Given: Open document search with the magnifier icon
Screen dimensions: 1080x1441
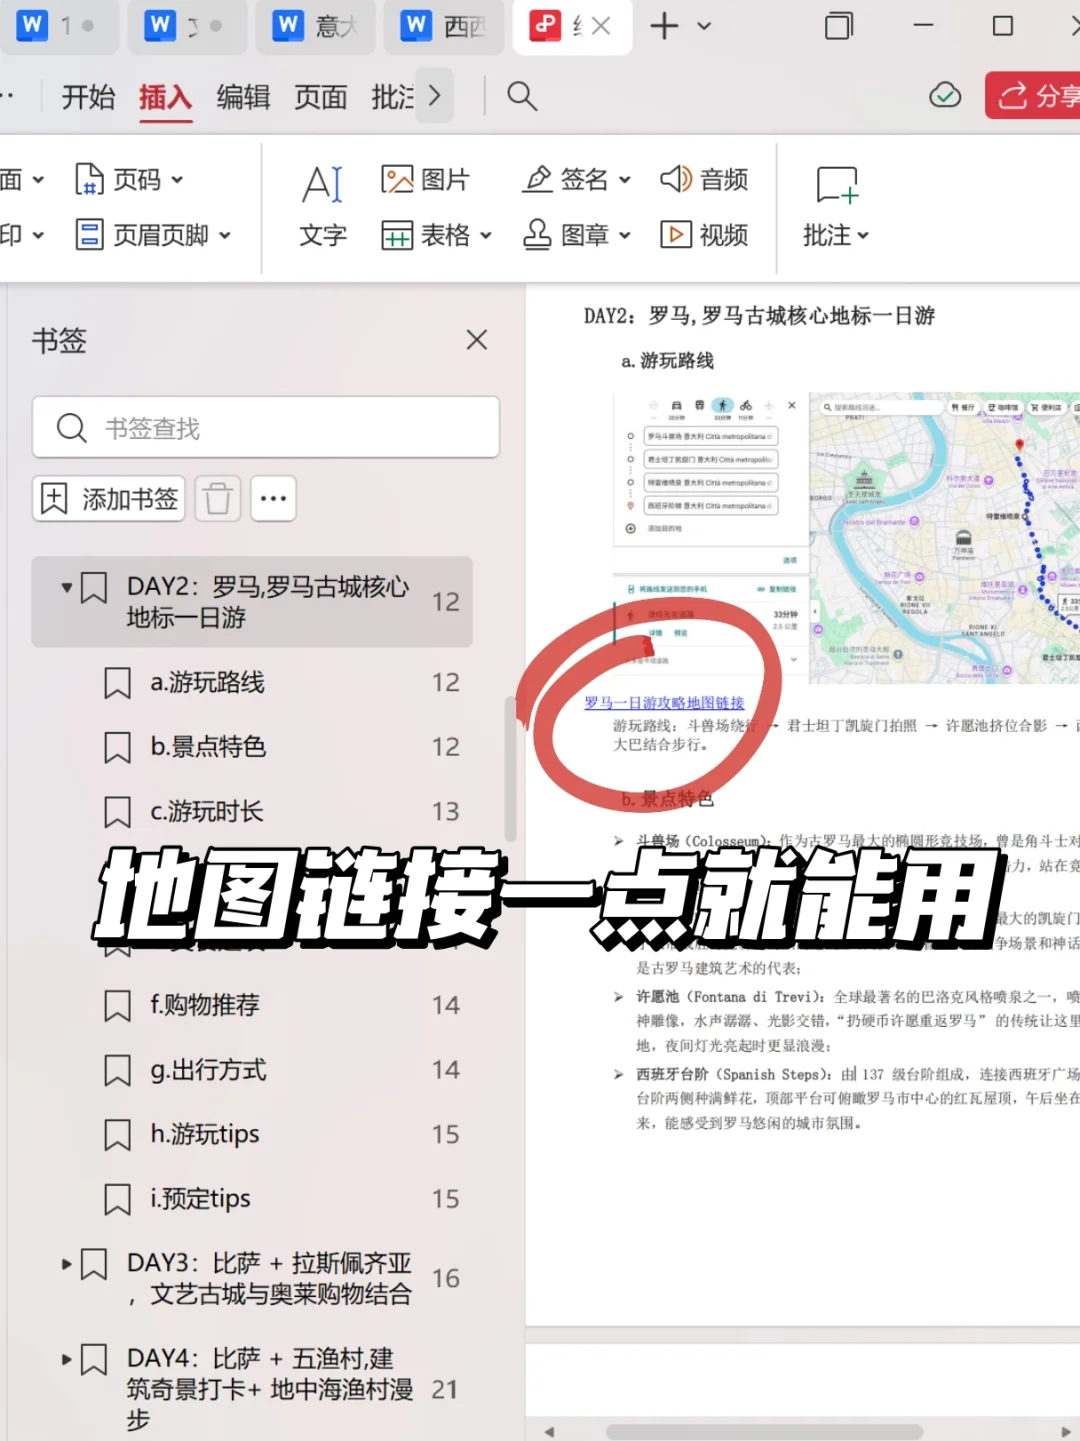Looking at the screenshot, I should click(521, 96).
